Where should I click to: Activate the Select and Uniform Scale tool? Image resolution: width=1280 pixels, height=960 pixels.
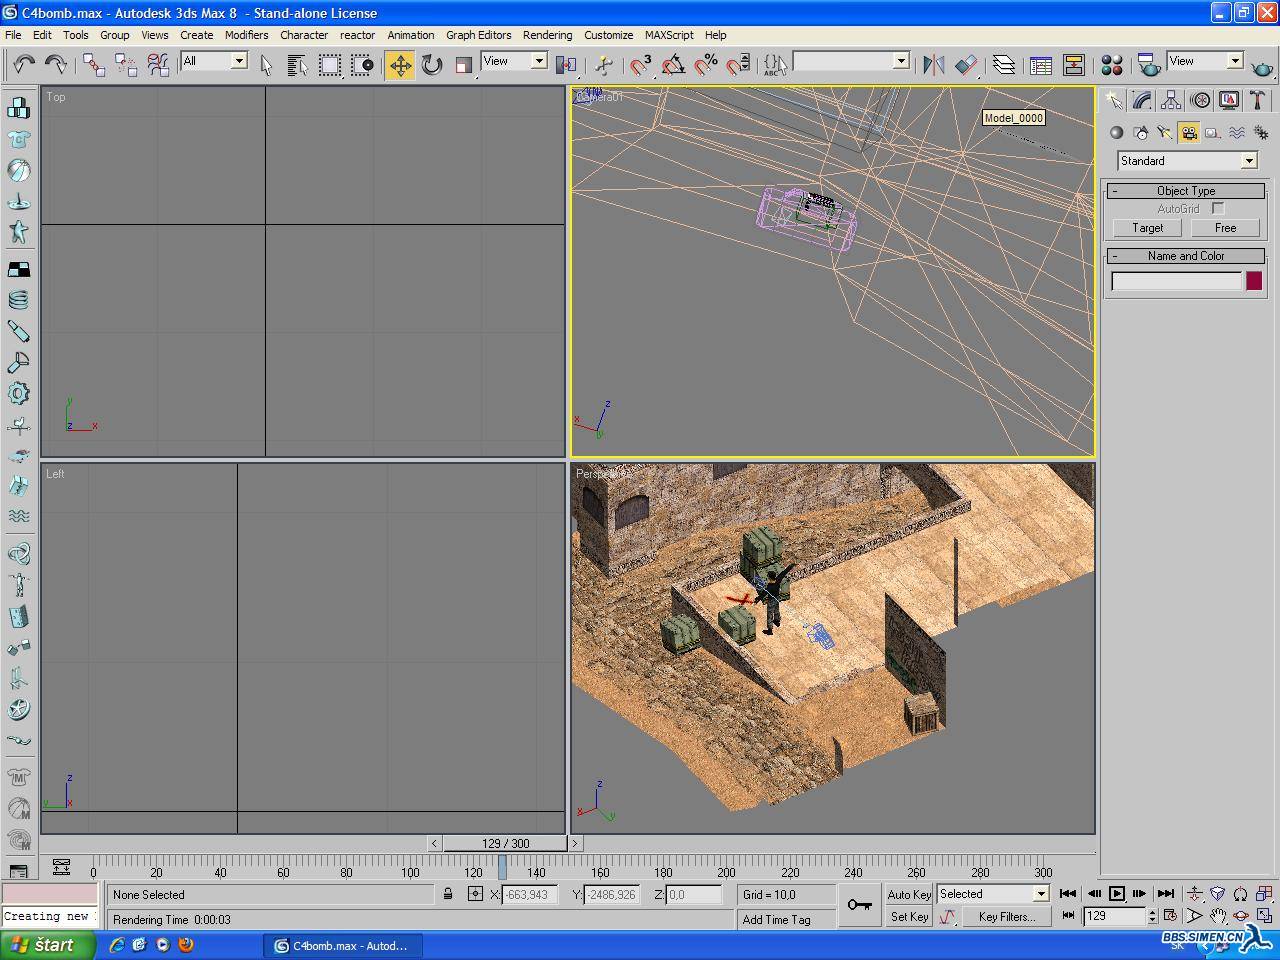[x=464, y=65]
